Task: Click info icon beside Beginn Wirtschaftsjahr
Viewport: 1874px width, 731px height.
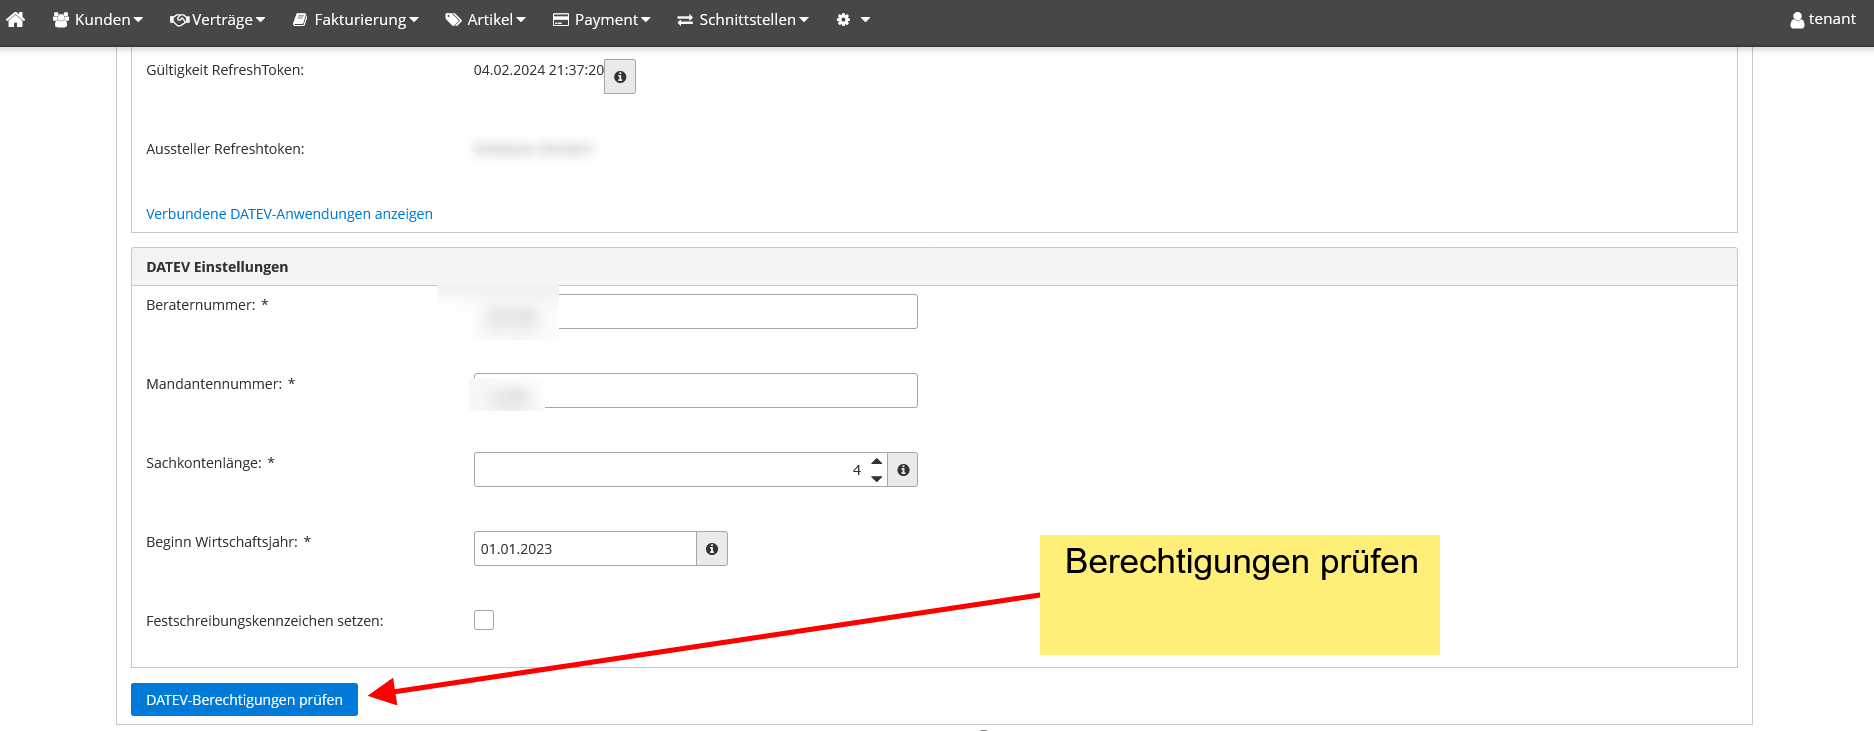Action: coord(712,549)
